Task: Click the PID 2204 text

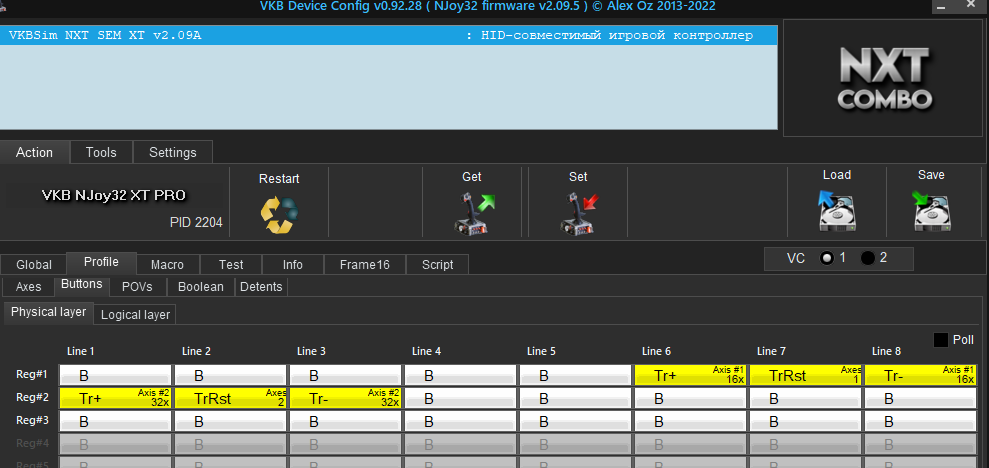Action: [x=196, y=223]
